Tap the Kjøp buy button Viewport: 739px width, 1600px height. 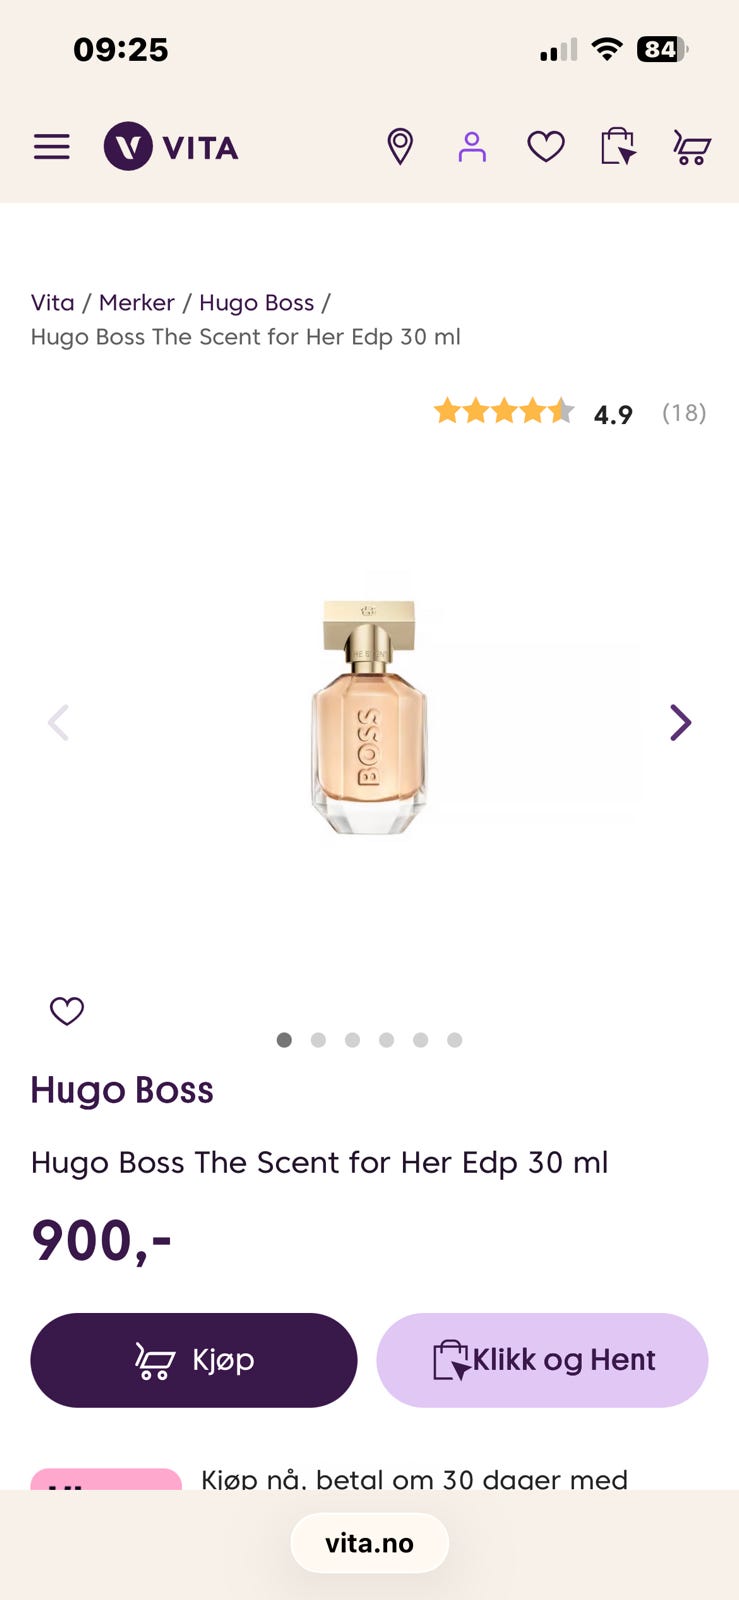194,1360
